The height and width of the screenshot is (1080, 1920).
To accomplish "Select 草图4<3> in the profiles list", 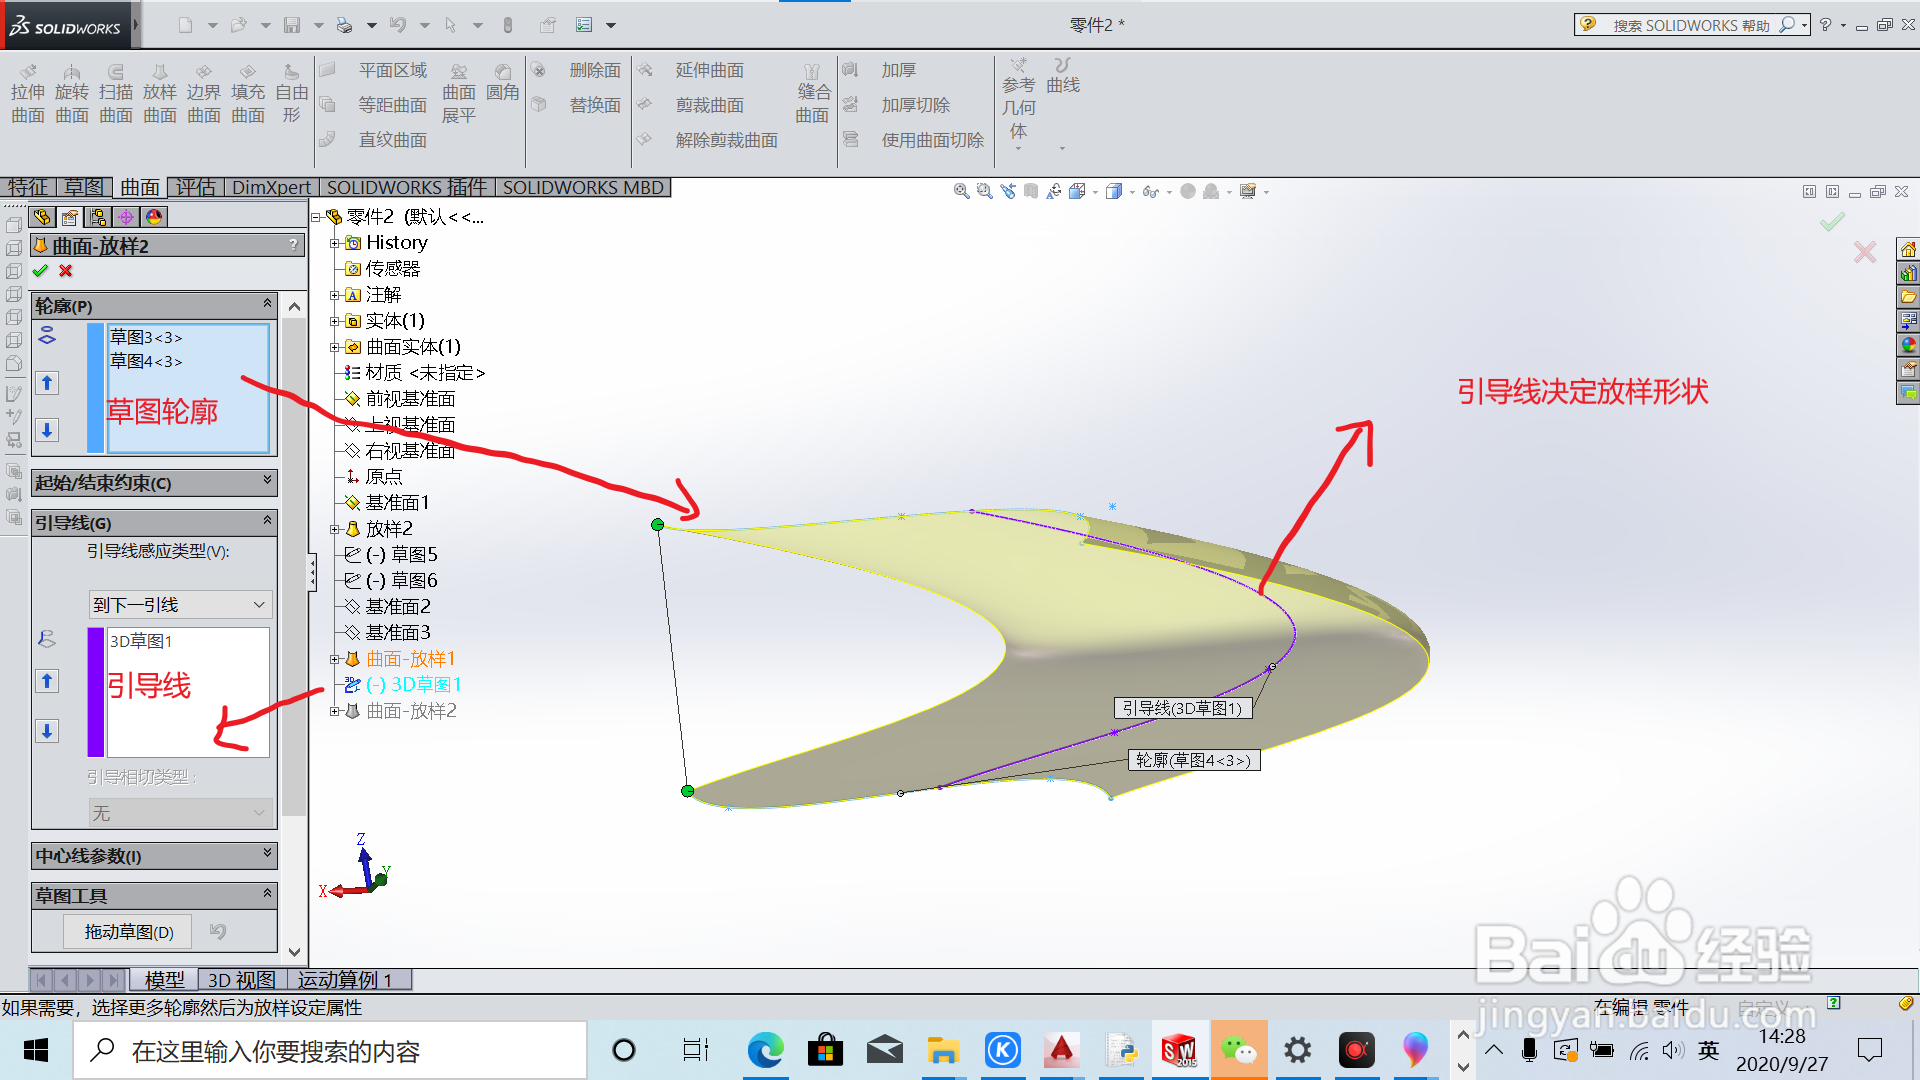I will pos(146,361).
